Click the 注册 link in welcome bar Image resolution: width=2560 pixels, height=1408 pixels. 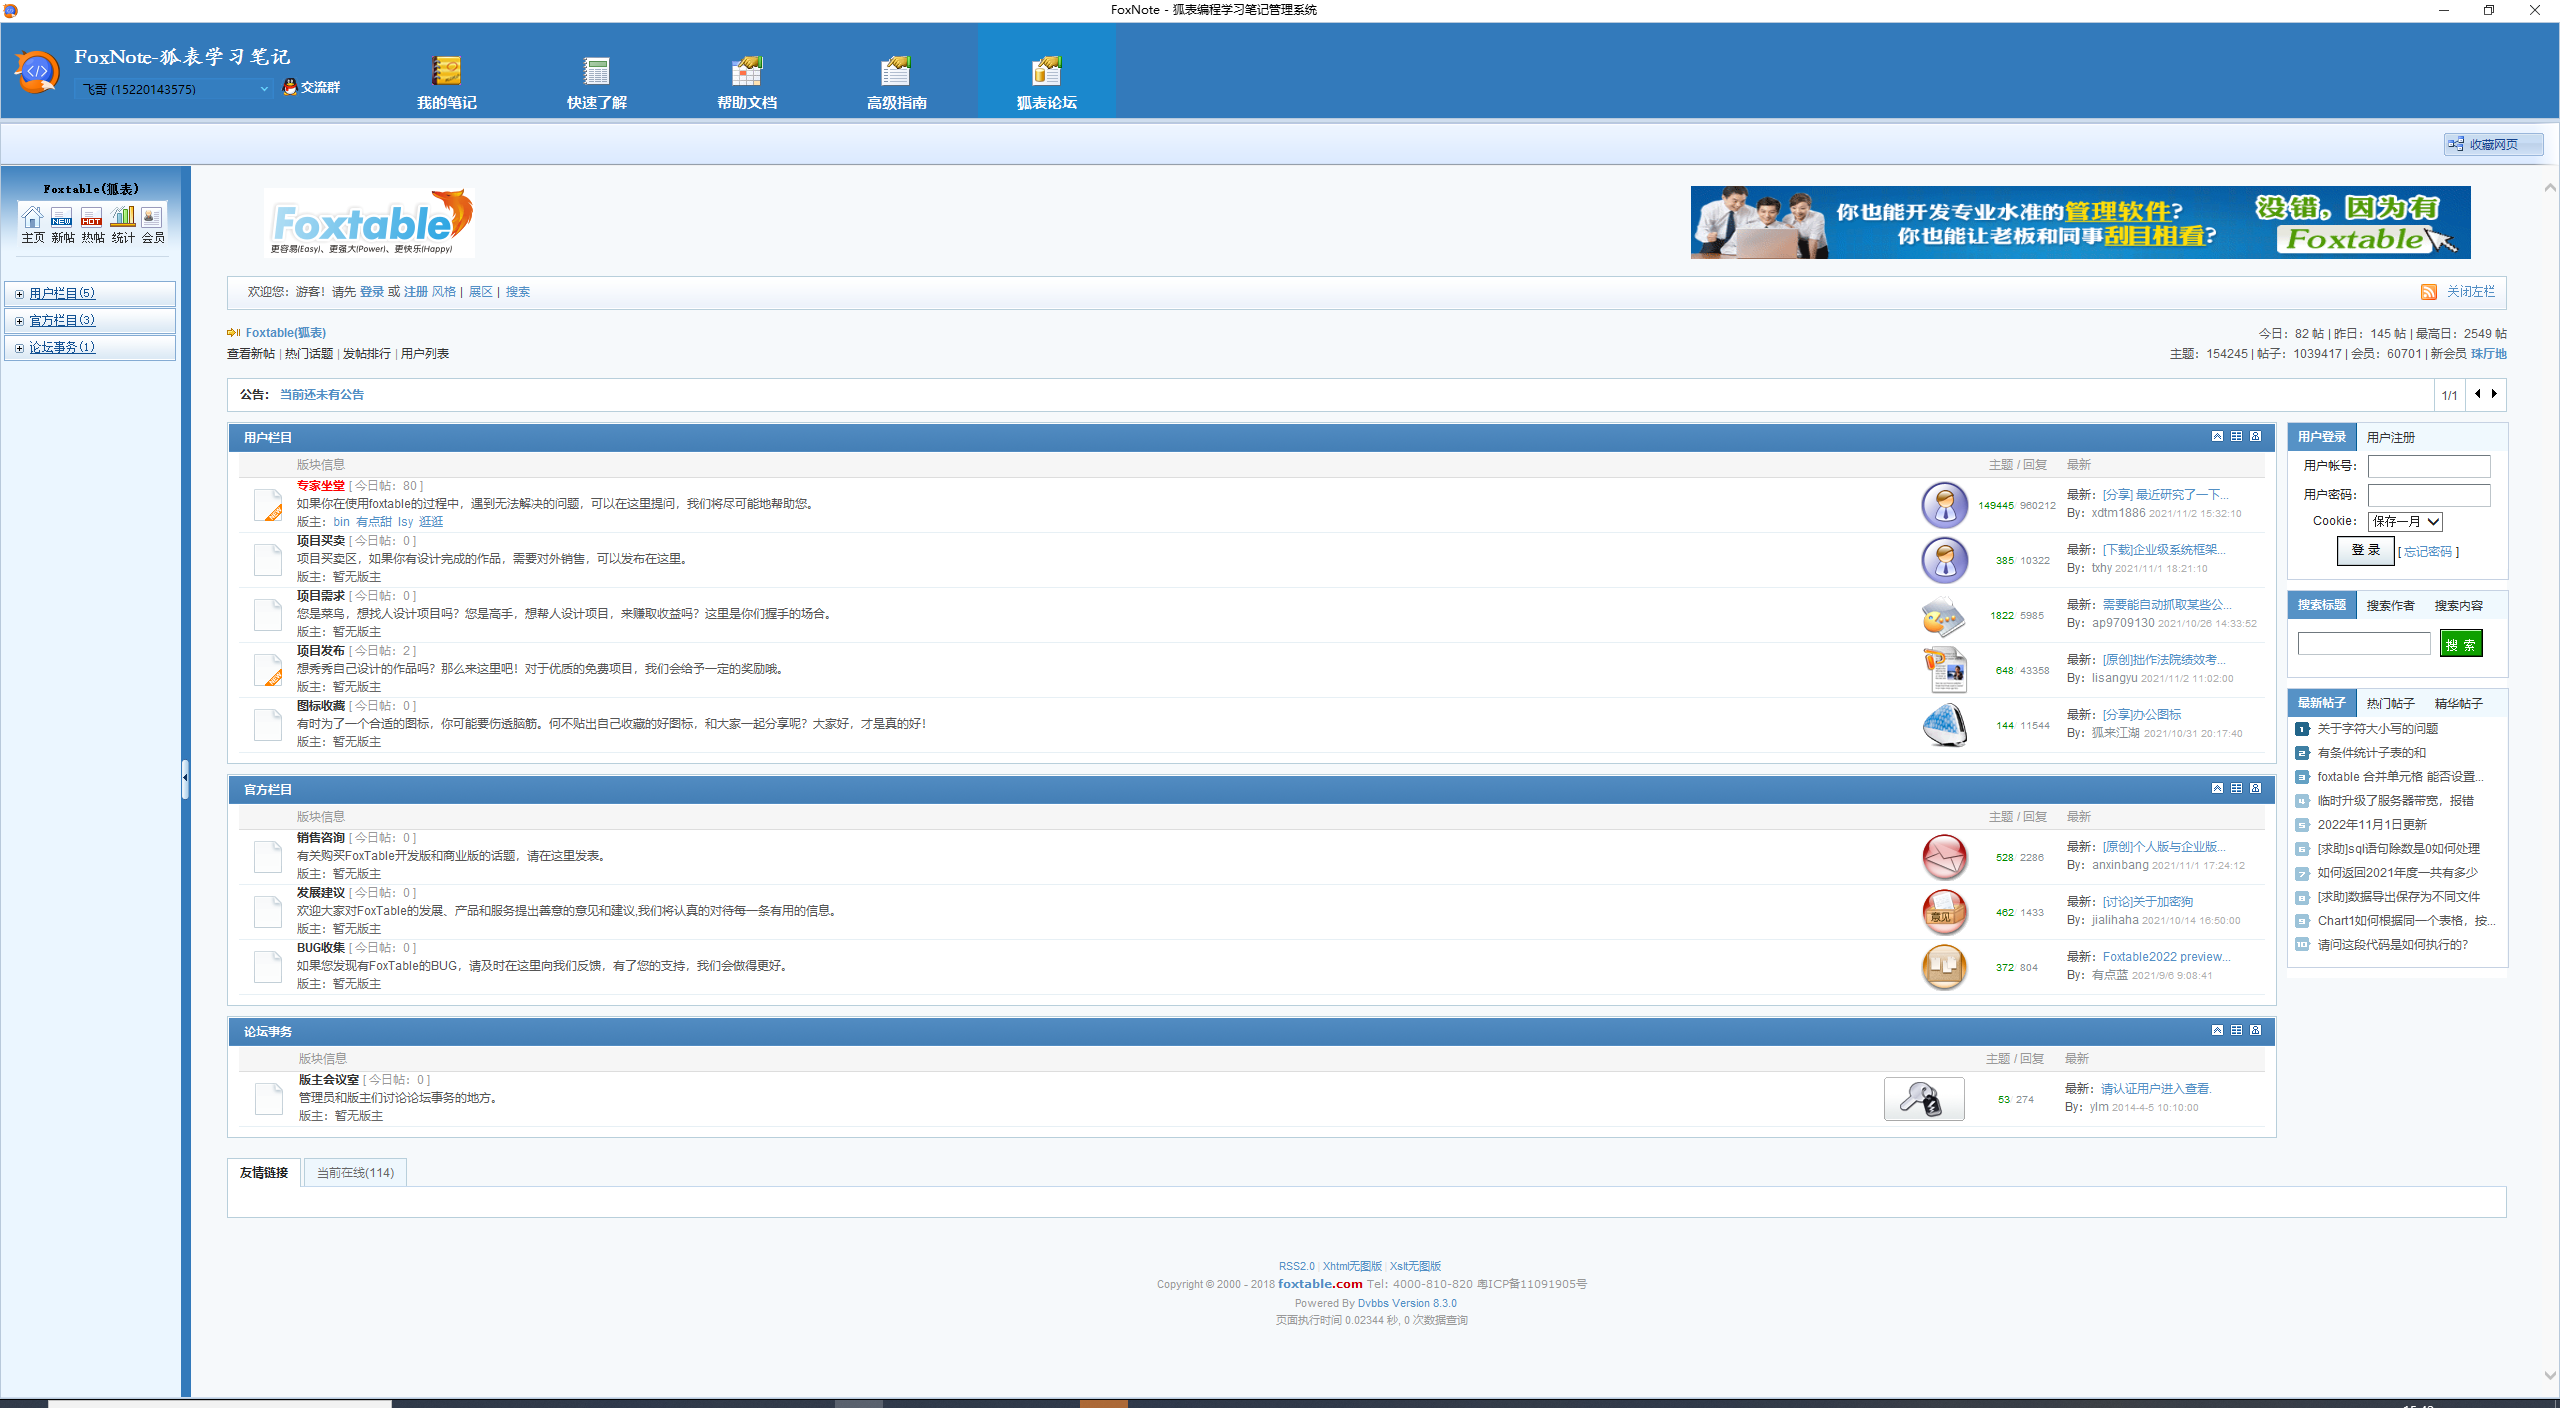415,292
